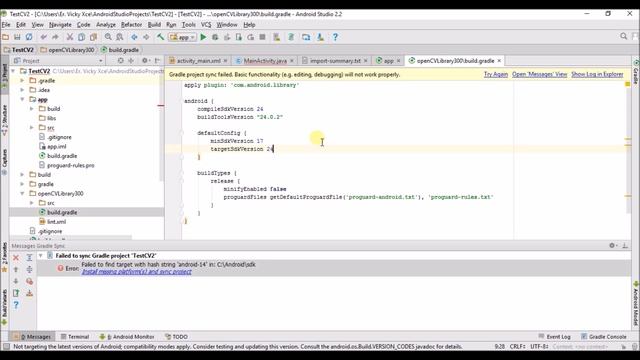Select lint.xml file in project tree

tap(56, 222)
